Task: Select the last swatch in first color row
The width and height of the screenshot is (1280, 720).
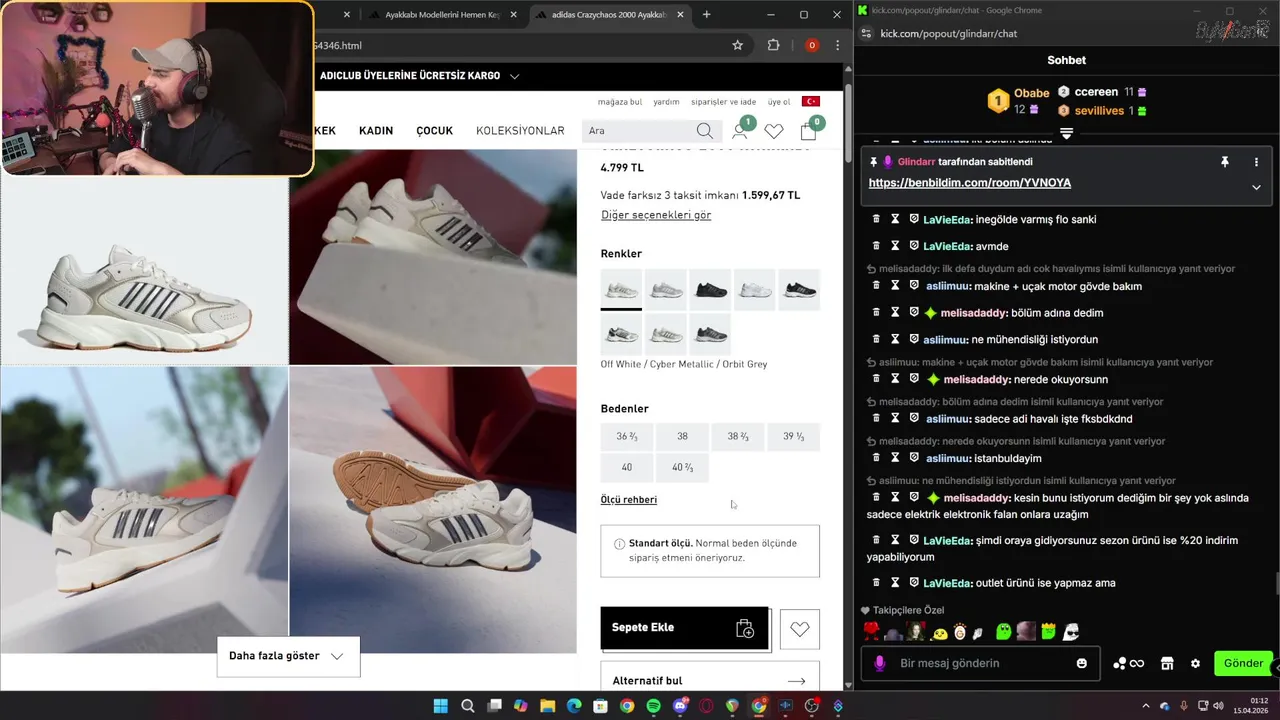Action: tap(799, 290)
